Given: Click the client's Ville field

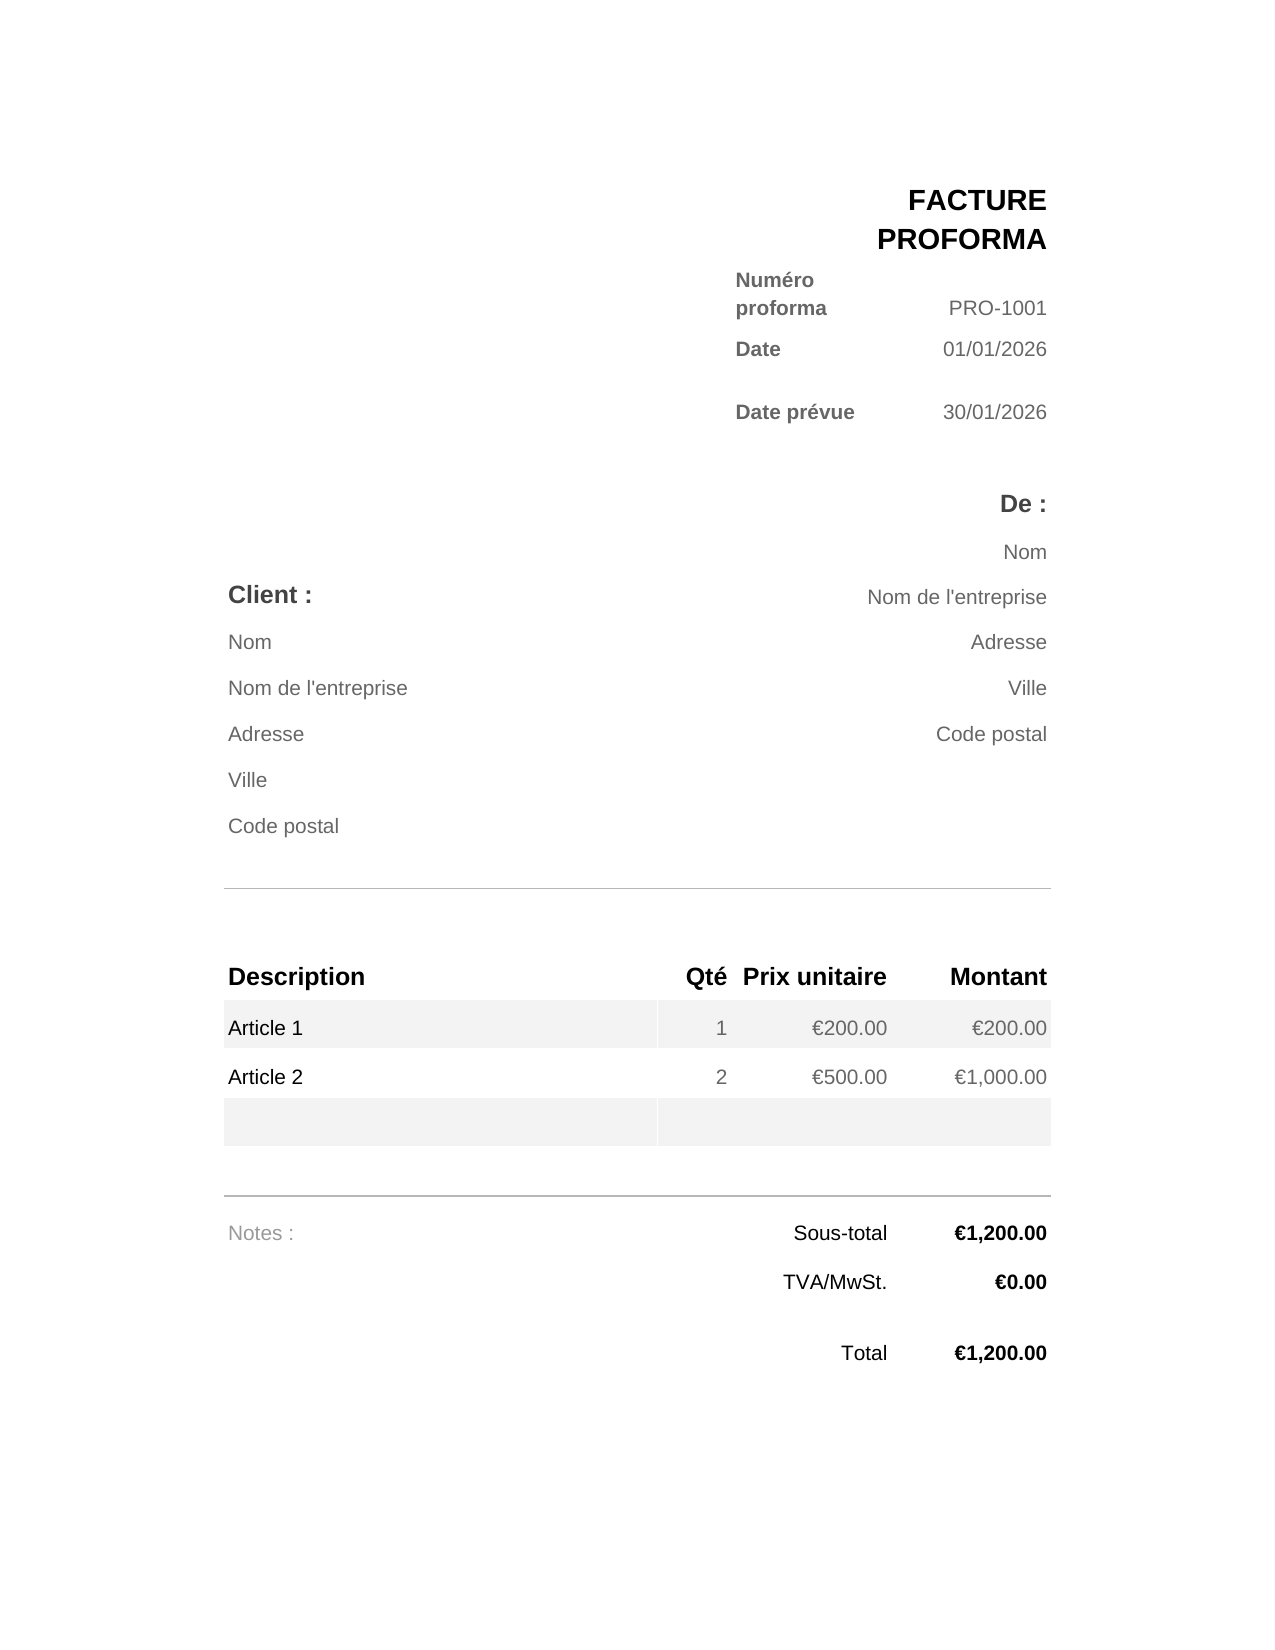Looking at the screenshot, I should (248, 780).
